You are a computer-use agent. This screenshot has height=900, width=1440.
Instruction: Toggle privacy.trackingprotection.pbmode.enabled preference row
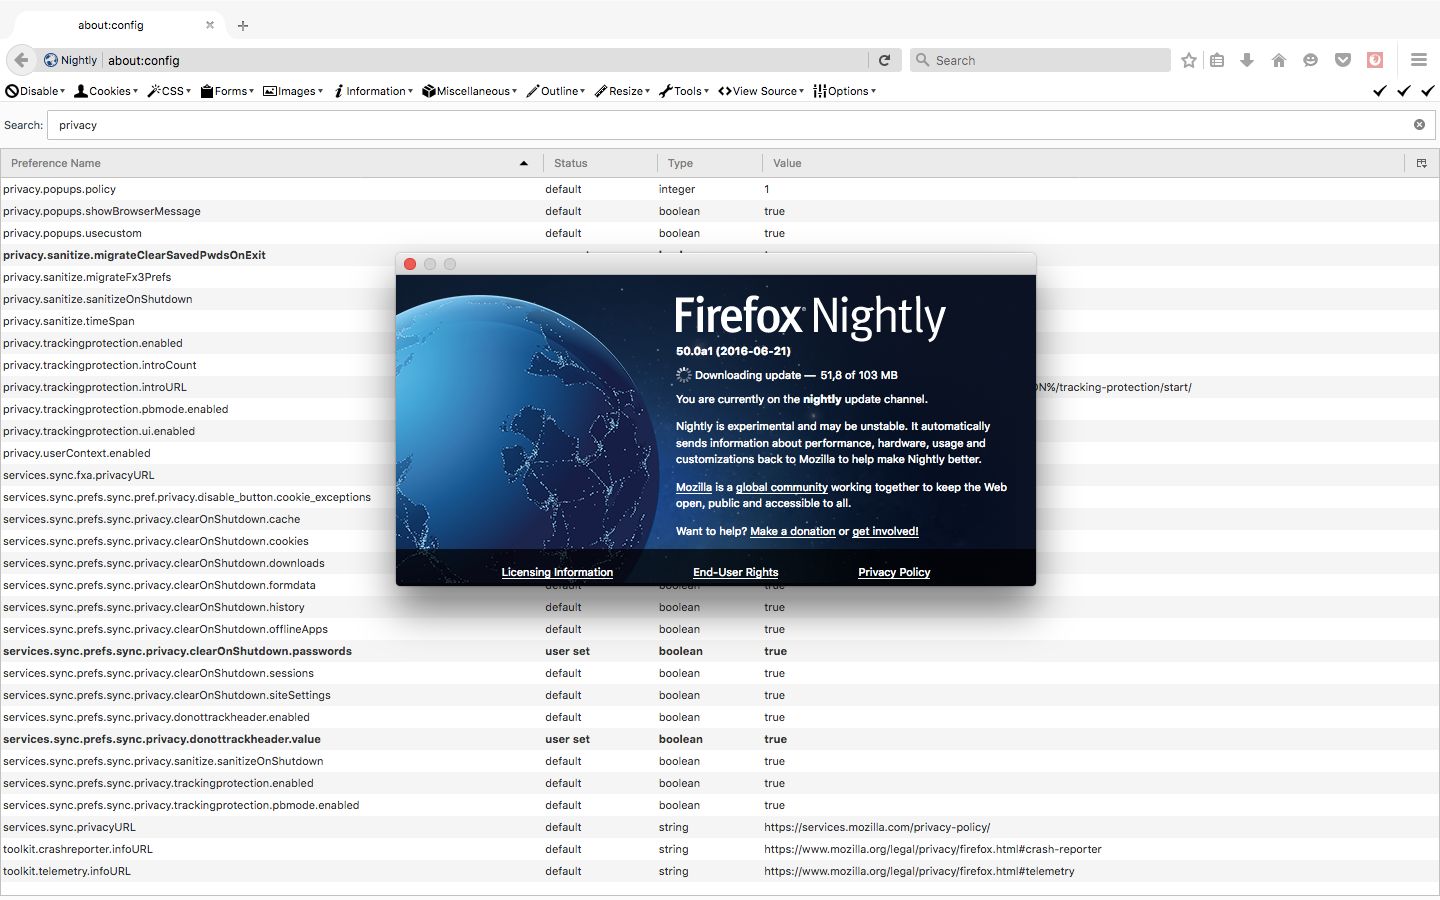point(115,409)
